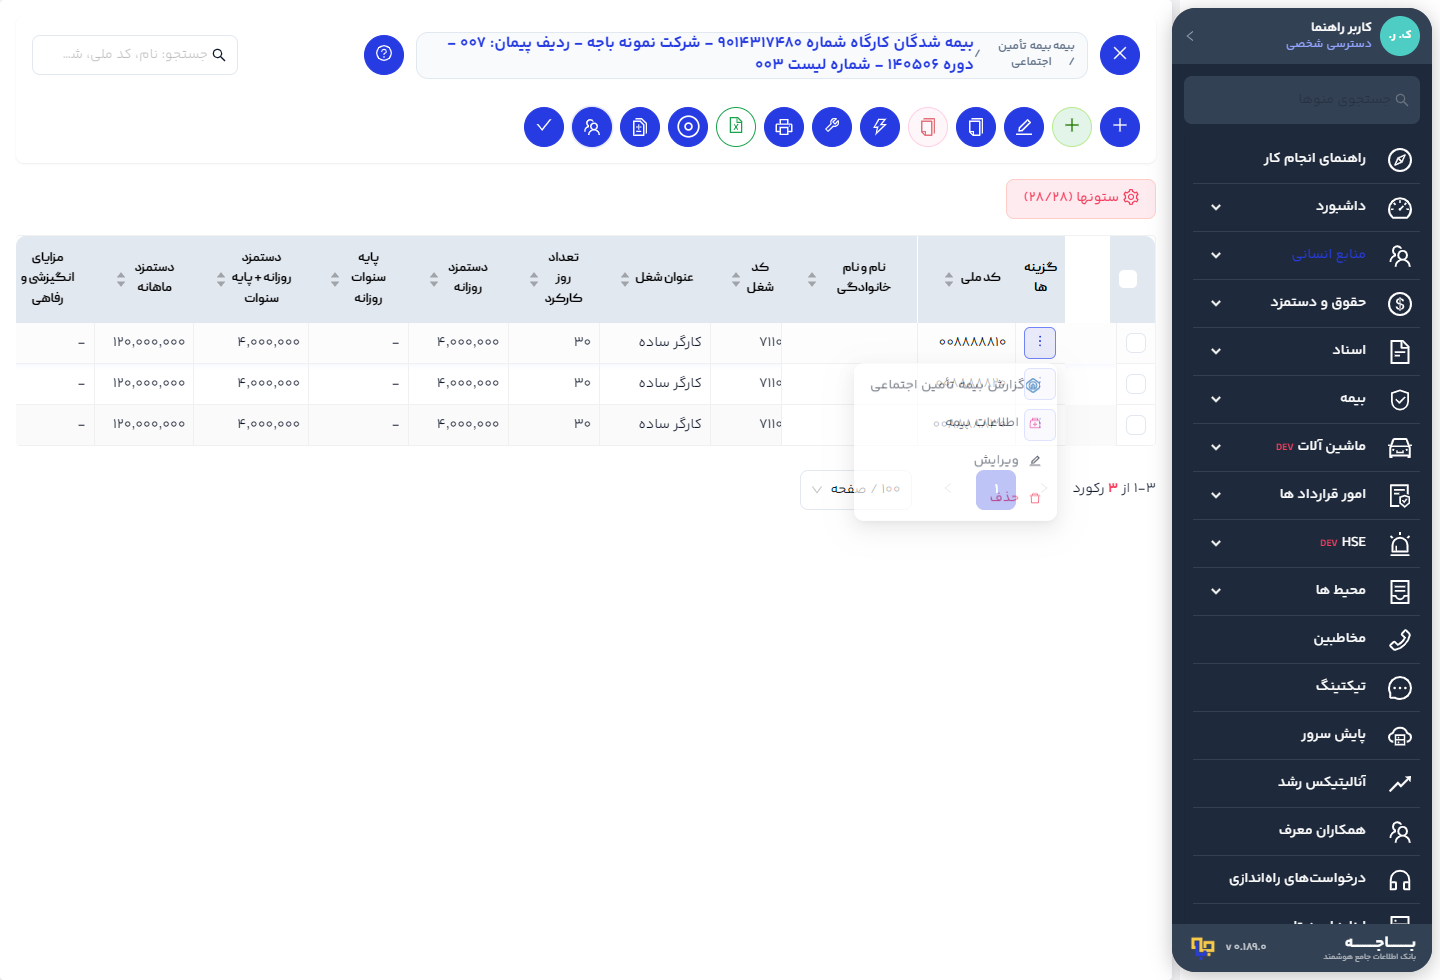Viewport: 1440px width, 980px height.
Task: Open help with the question mark icon
Action: point(384,54)
